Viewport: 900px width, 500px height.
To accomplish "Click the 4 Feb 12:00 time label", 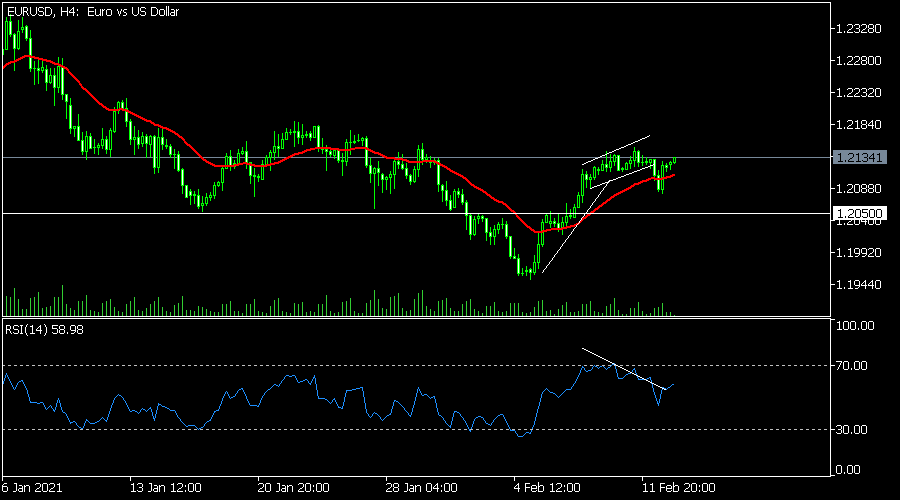I will [547, 488].
